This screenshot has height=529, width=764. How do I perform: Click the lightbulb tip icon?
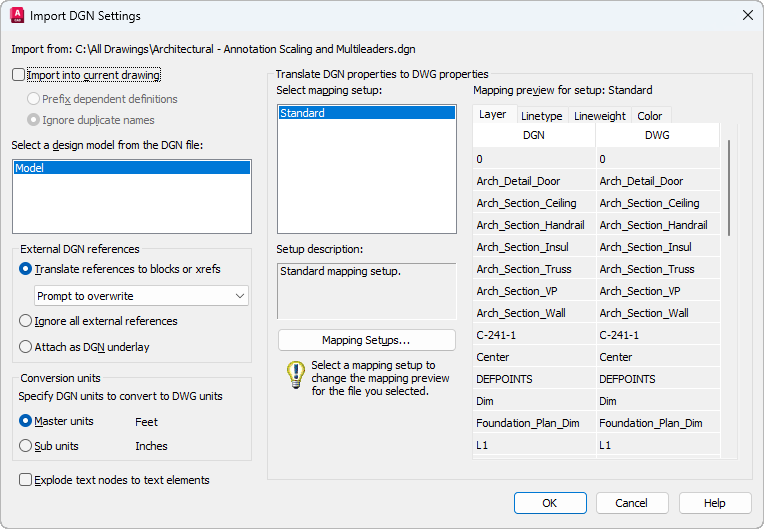pyautogui.click(x=295, y=376)
